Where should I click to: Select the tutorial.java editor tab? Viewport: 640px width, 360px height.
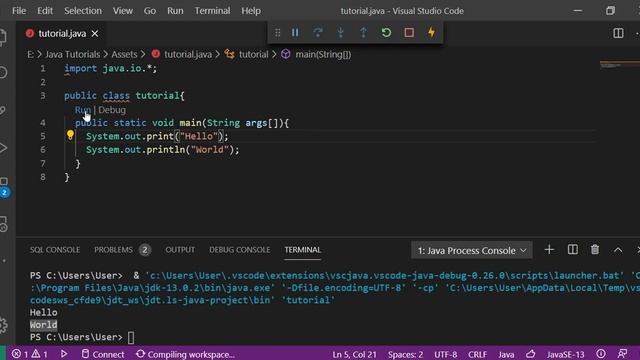click(60, 33)
